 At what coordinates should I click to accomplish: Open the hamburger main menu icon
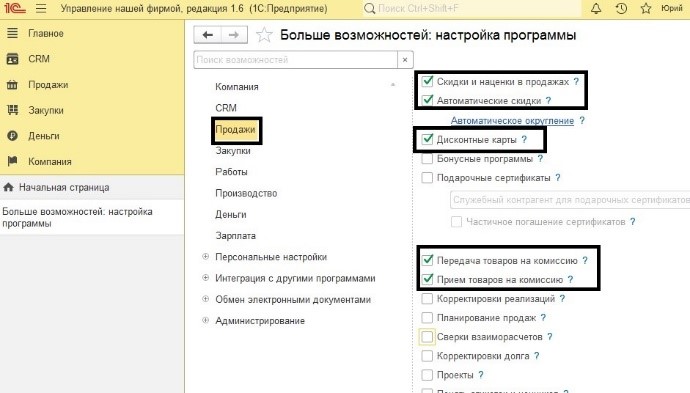click(41, 8)
